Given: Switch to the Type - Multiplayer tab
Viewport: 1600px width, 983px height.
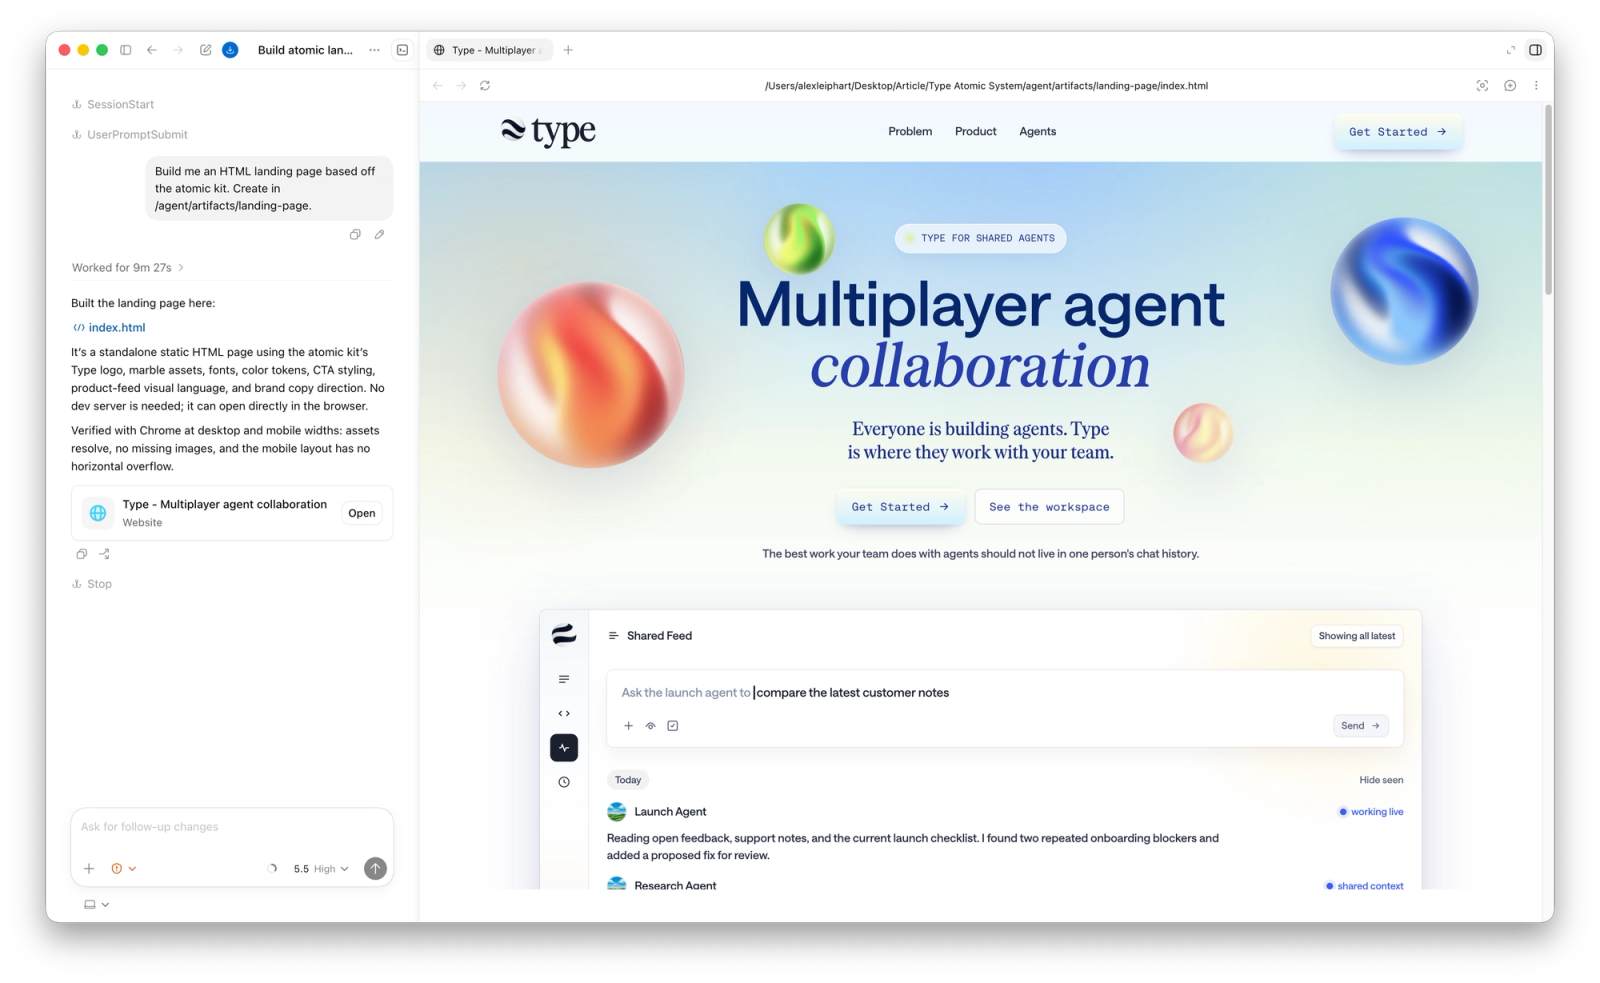Looking at the screenshot, I should tap(490, 50).
